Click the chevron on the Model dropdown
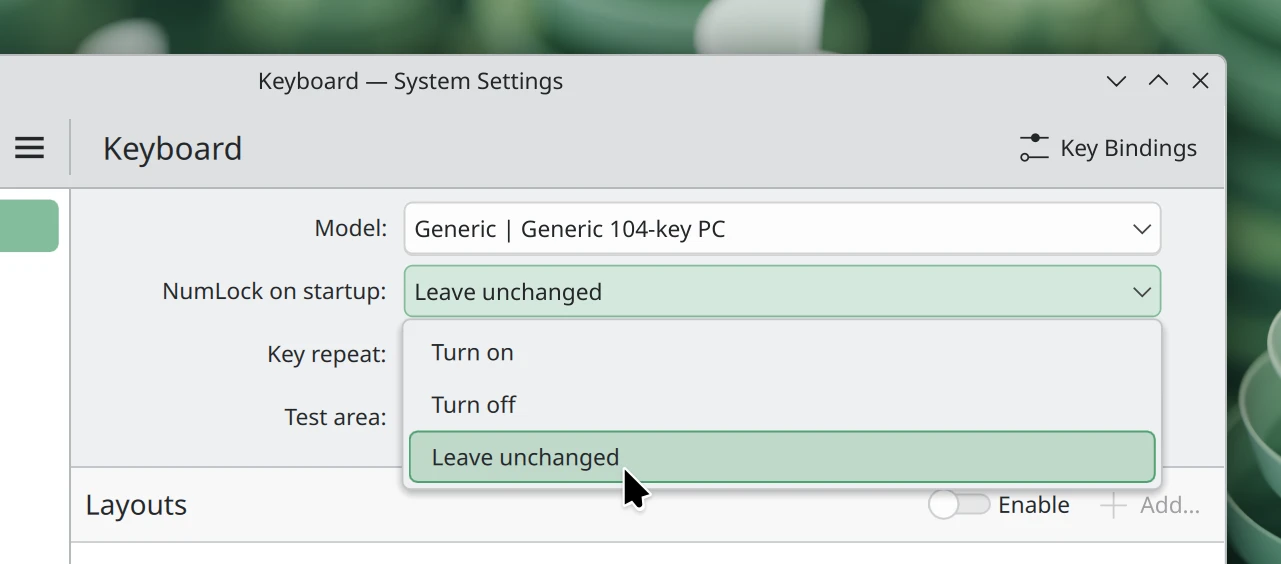This screenshot has height=564, width=1281. click(x=1141, y=229)
